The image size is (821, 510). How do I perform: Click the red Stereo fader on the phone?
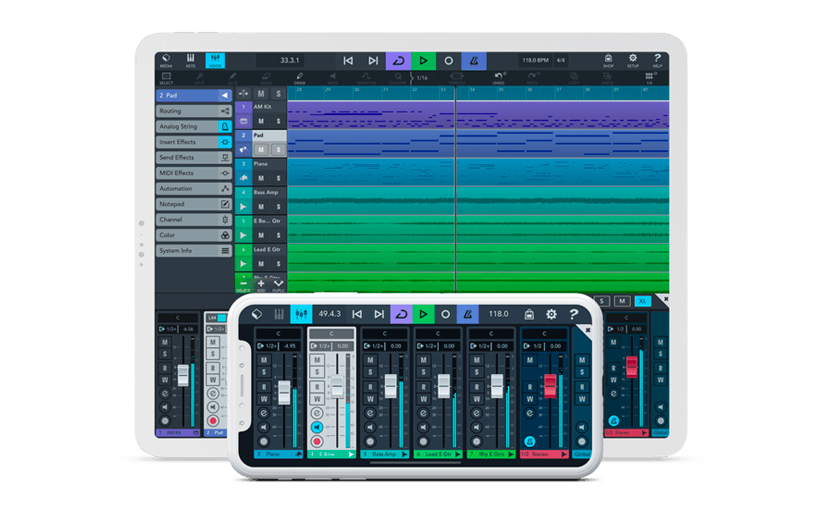click(548, 385)
